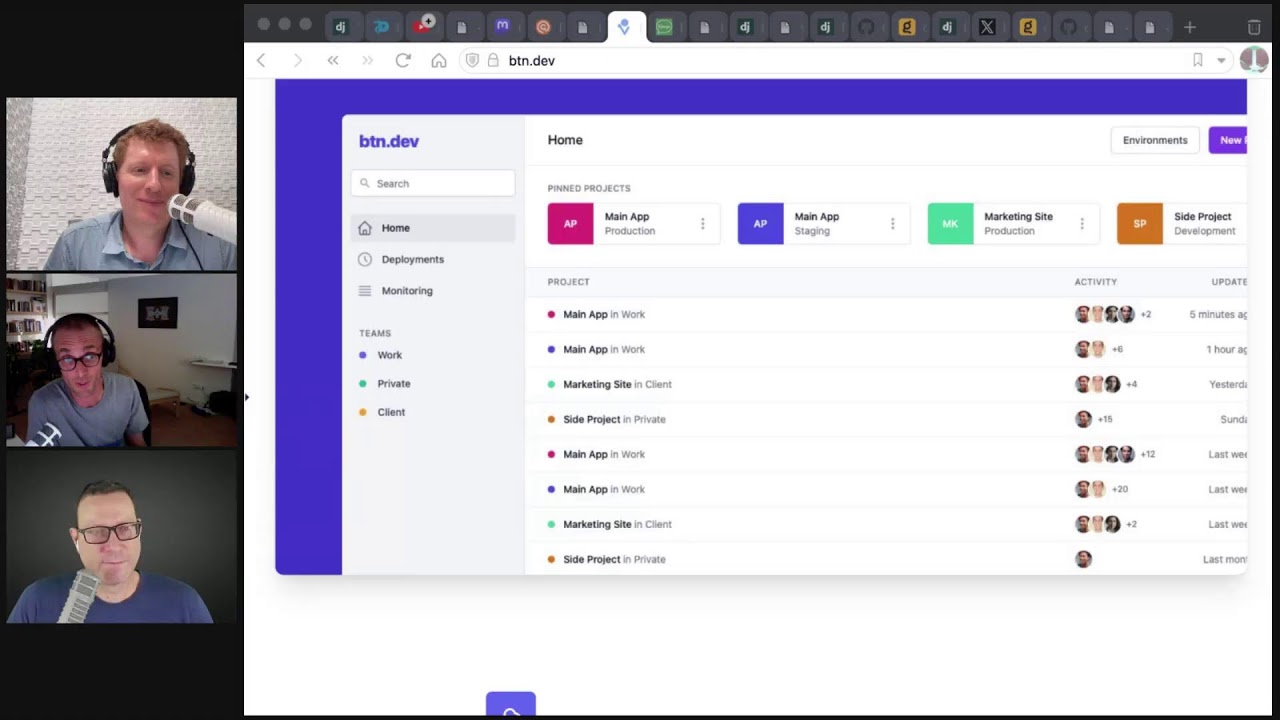Select the Client team in sidebar
1280x720 pixels.
(391, 412)
